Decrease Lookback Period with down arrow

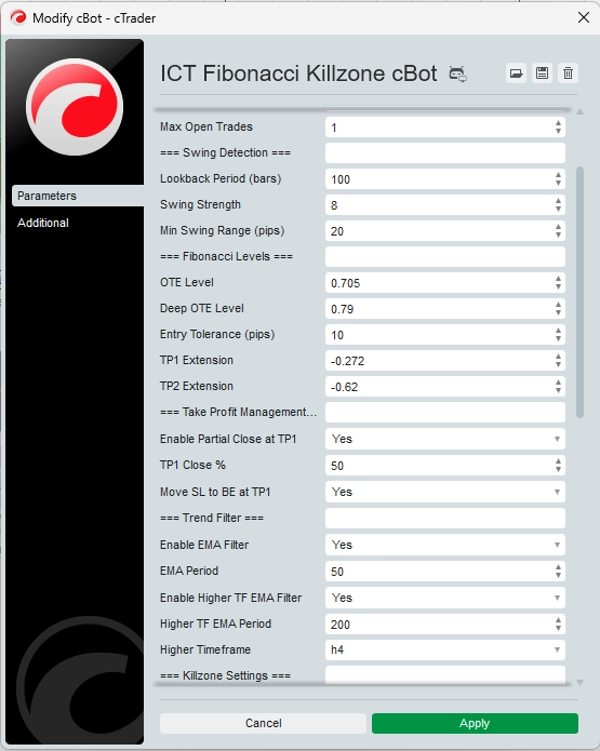[x=558, y=183]
